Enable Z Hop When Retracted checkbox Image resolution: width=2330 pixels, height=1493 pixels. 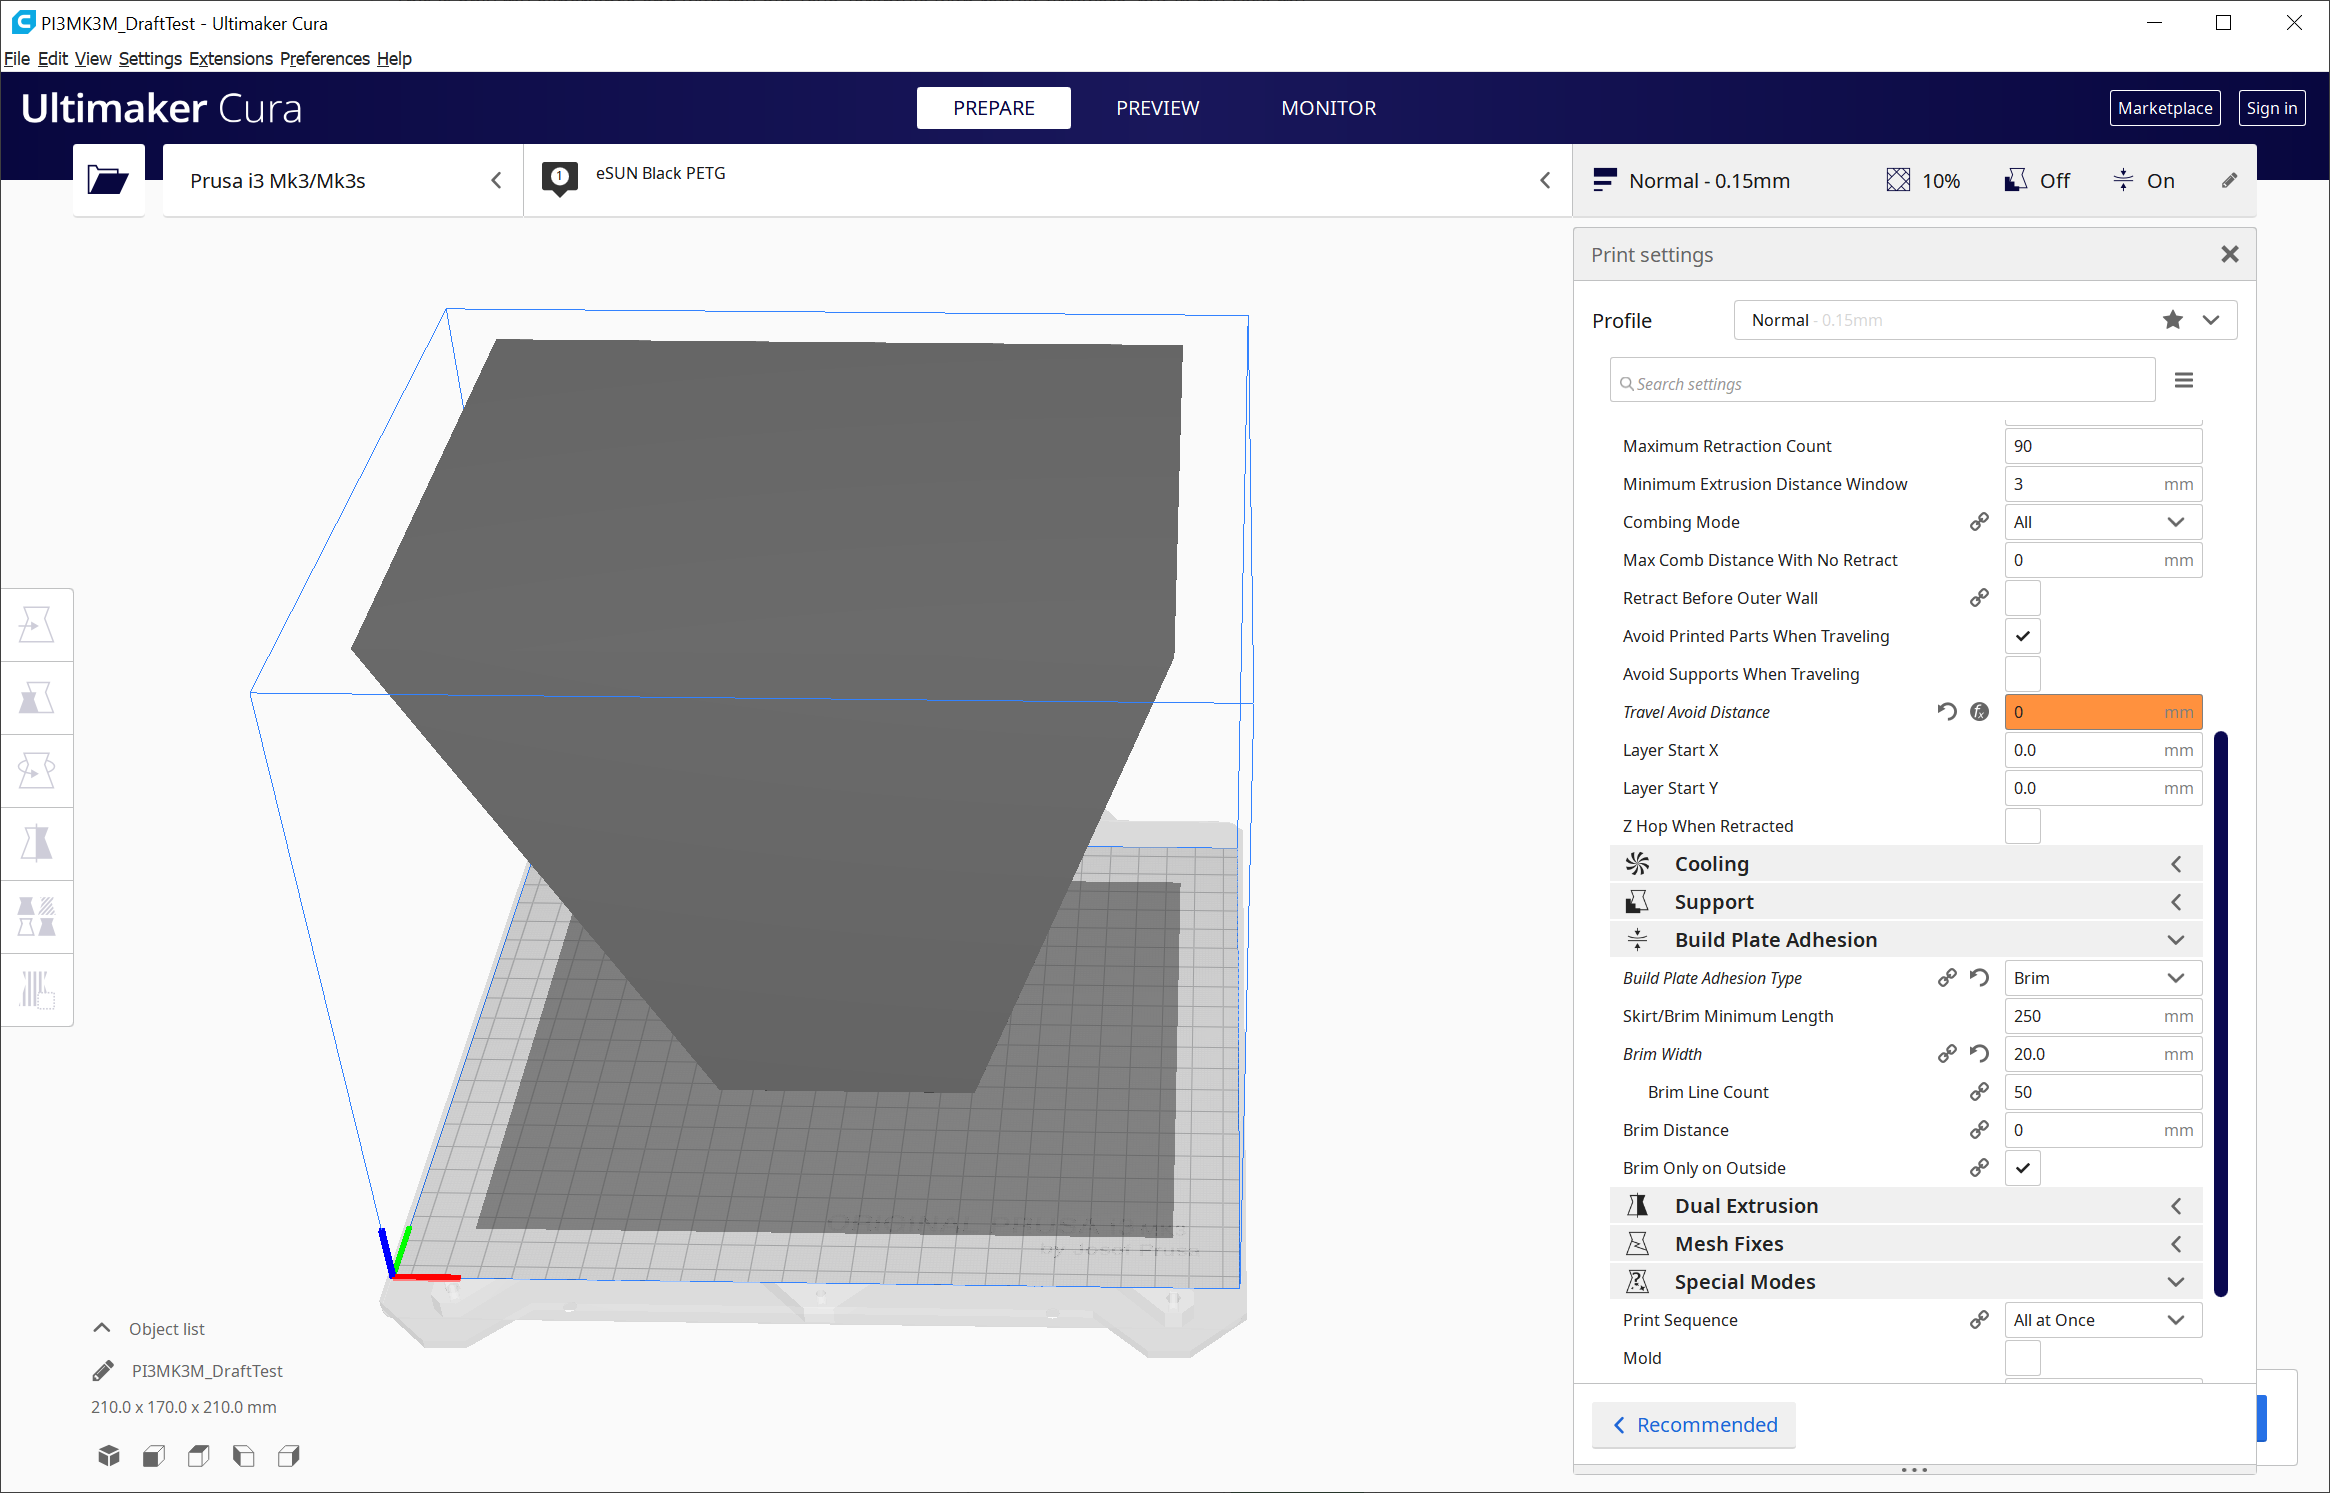pyautogui.click(x=2022, y=826)
